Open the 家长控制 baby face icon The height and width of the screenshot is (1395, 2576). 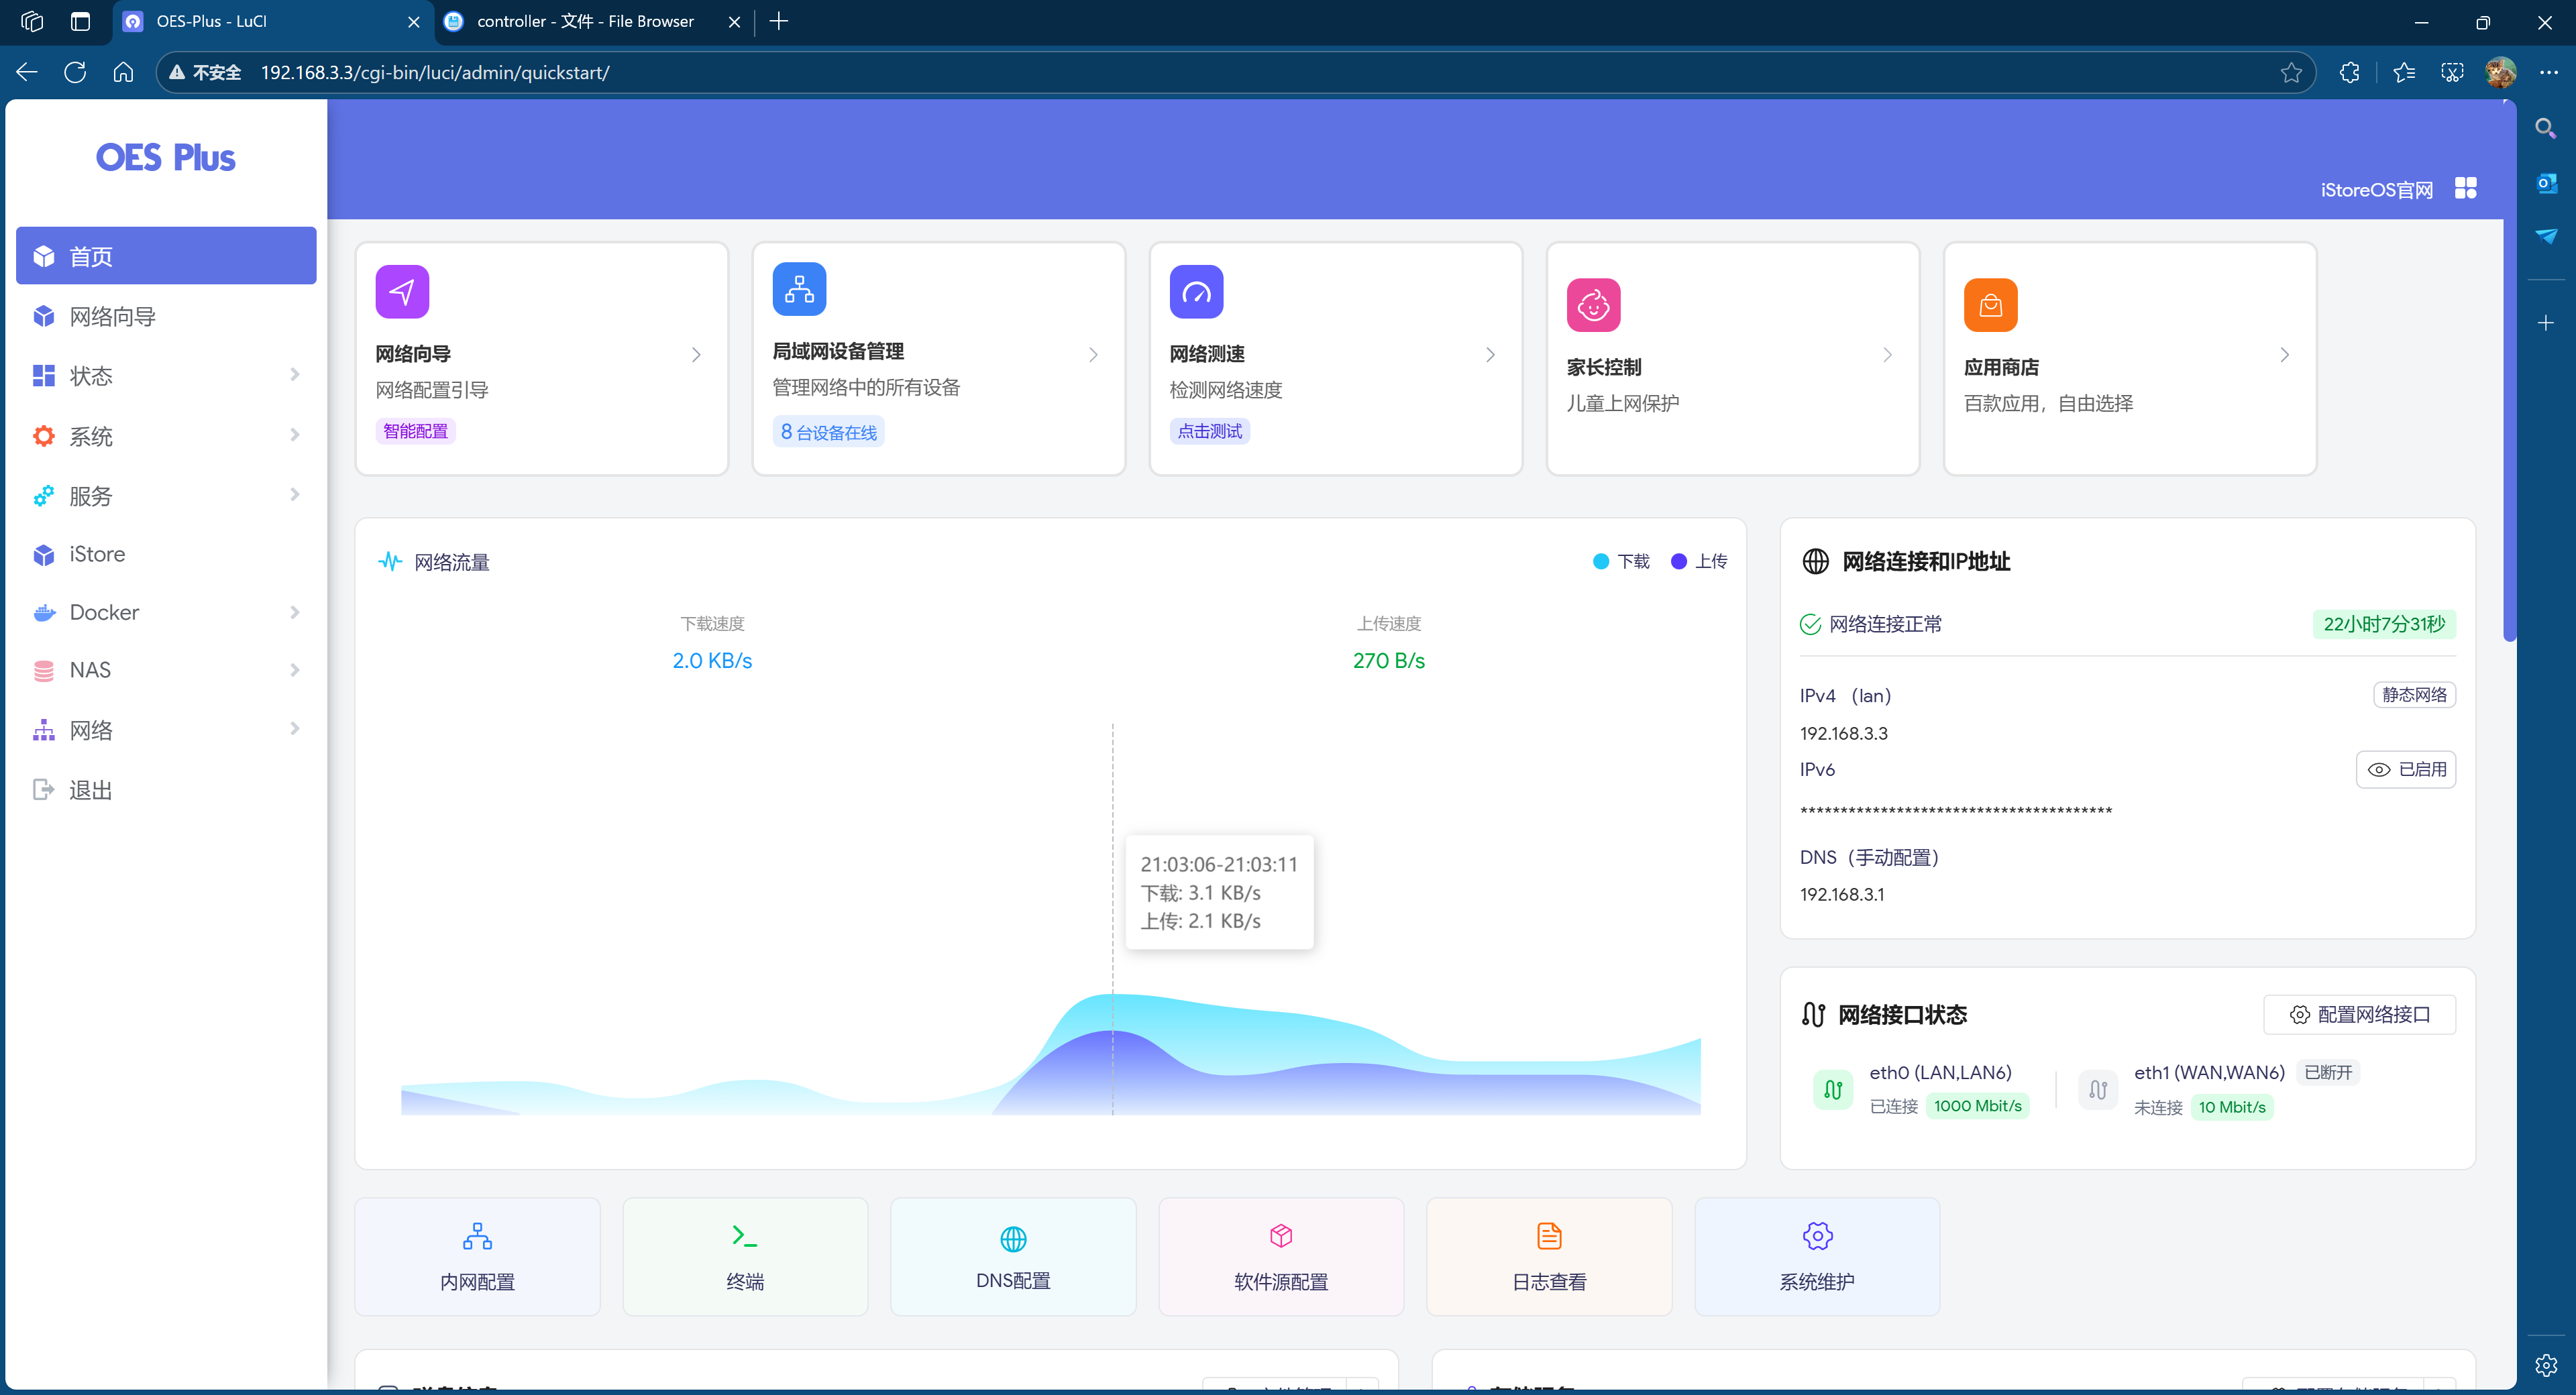tap(1593, 305)
